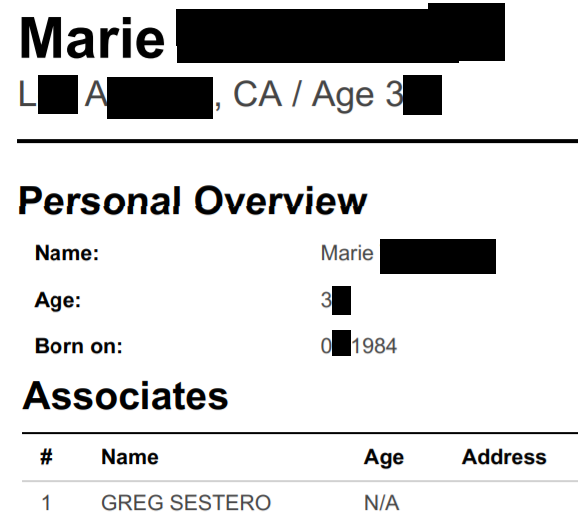Sort by the "Name" column header
Screen dimensions: 578x525
(130, 457)
